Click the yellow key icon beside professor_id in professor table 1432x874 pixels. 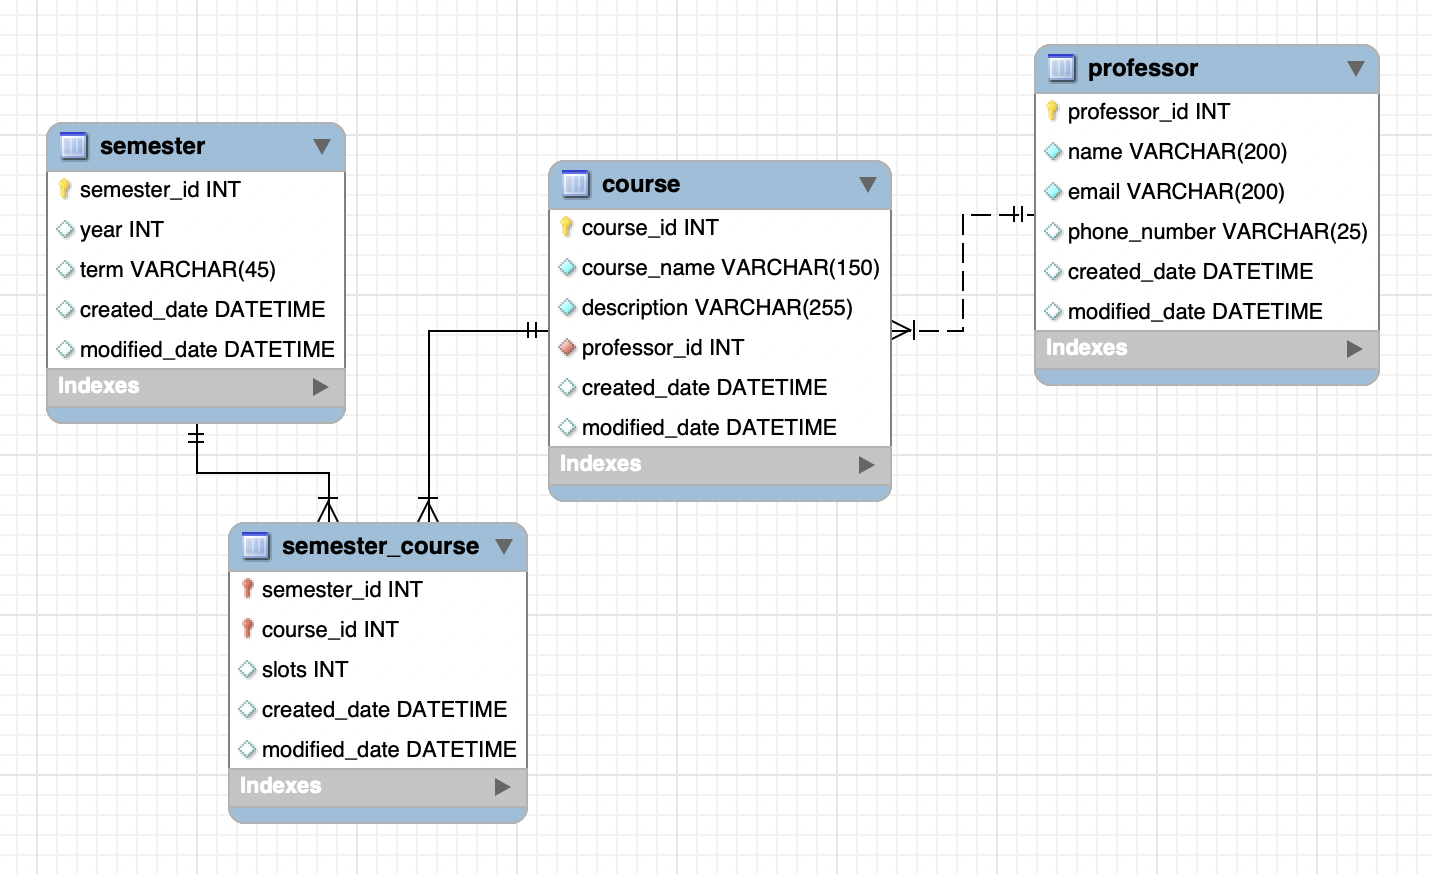1053,111
